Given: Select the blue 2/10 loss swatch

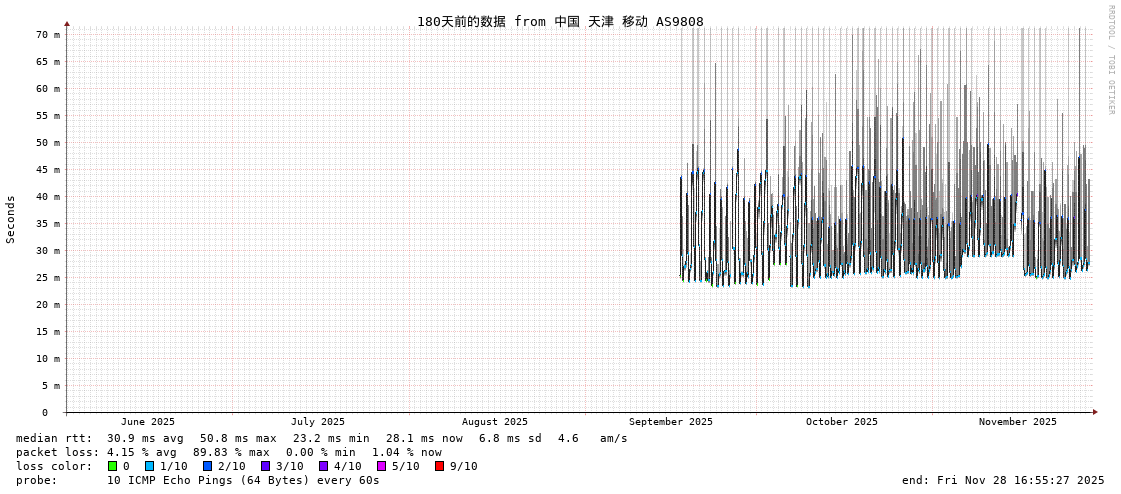Looking at the screenshot, I should 207,466.
